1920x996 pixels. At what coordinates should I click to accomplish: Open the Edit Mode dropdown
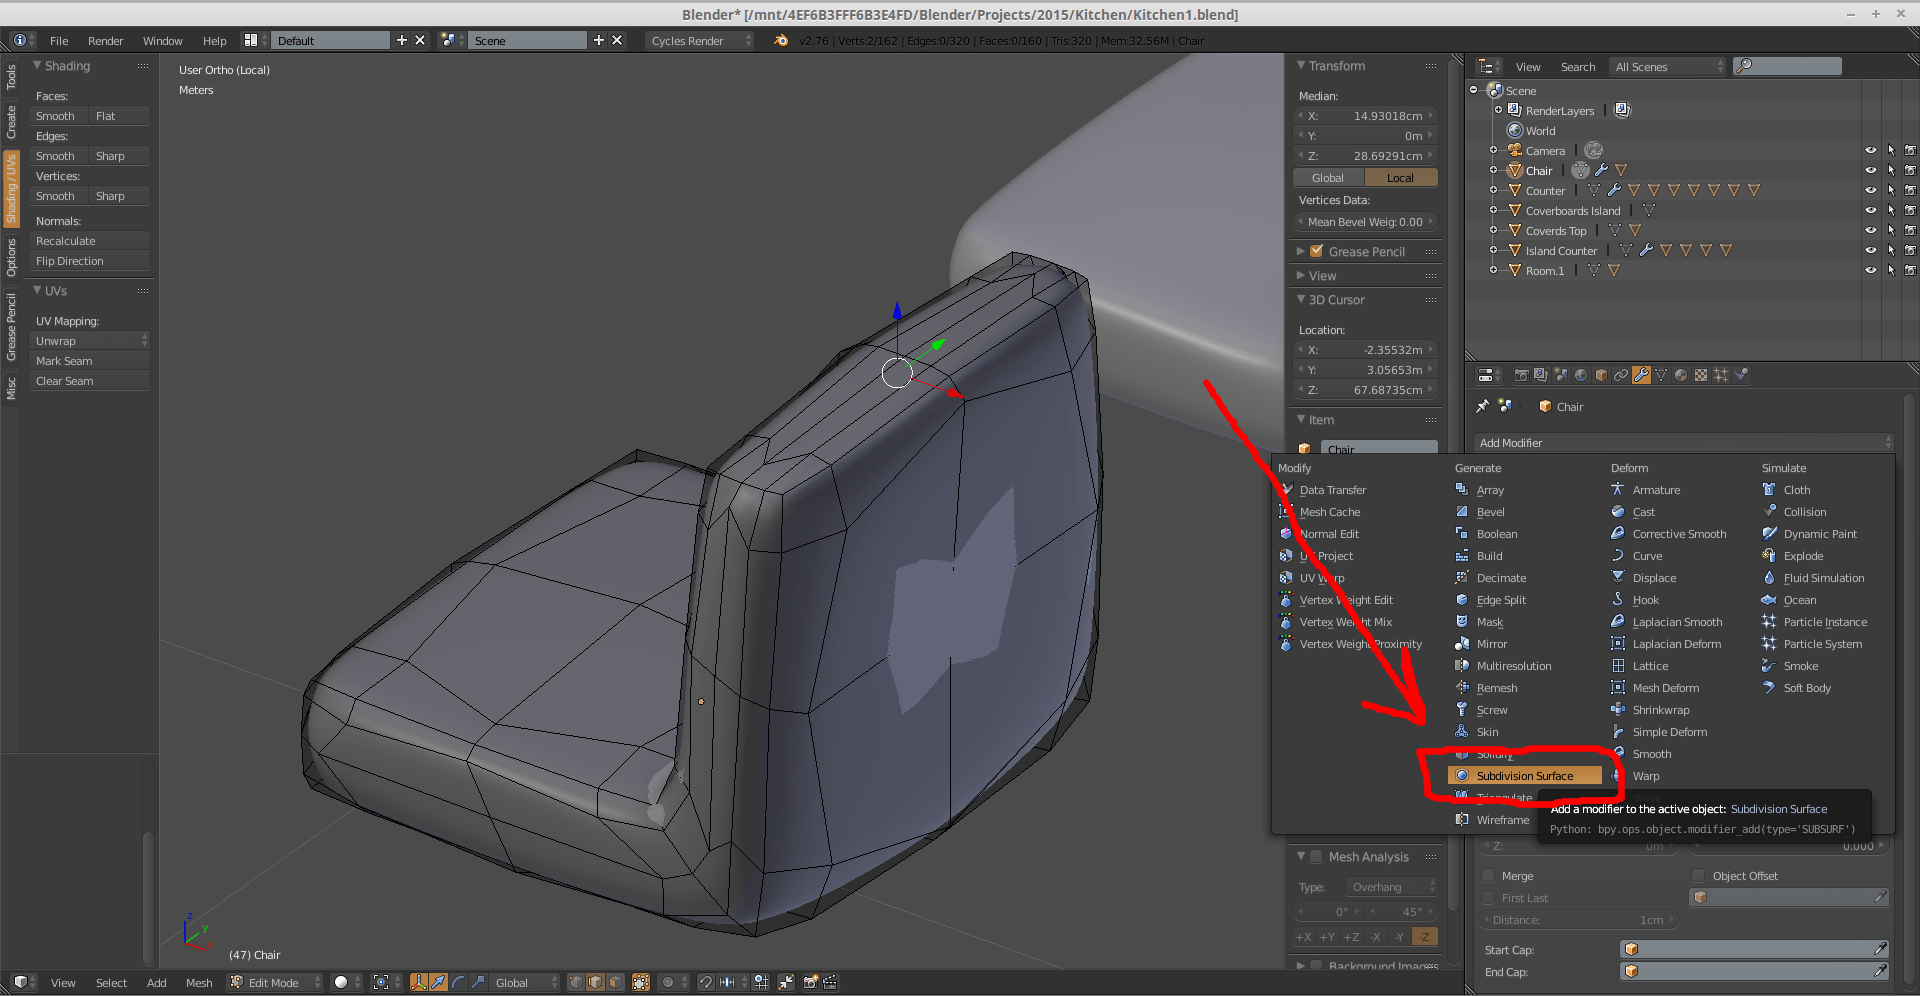[272, 982]
